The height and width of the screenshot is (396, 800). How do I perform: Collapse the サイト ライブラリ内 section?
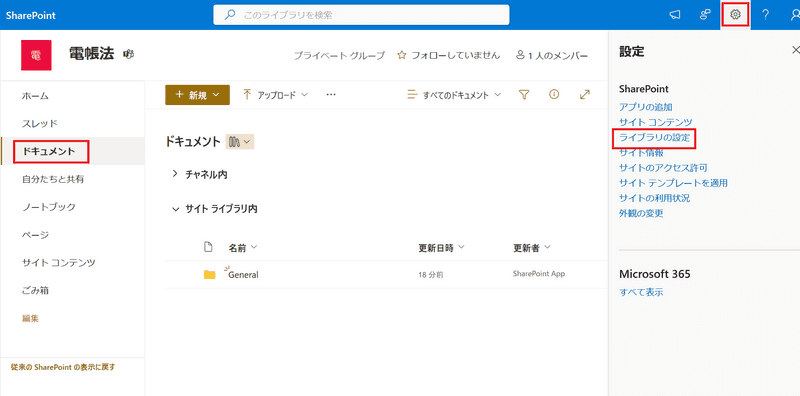coord(215,209)
